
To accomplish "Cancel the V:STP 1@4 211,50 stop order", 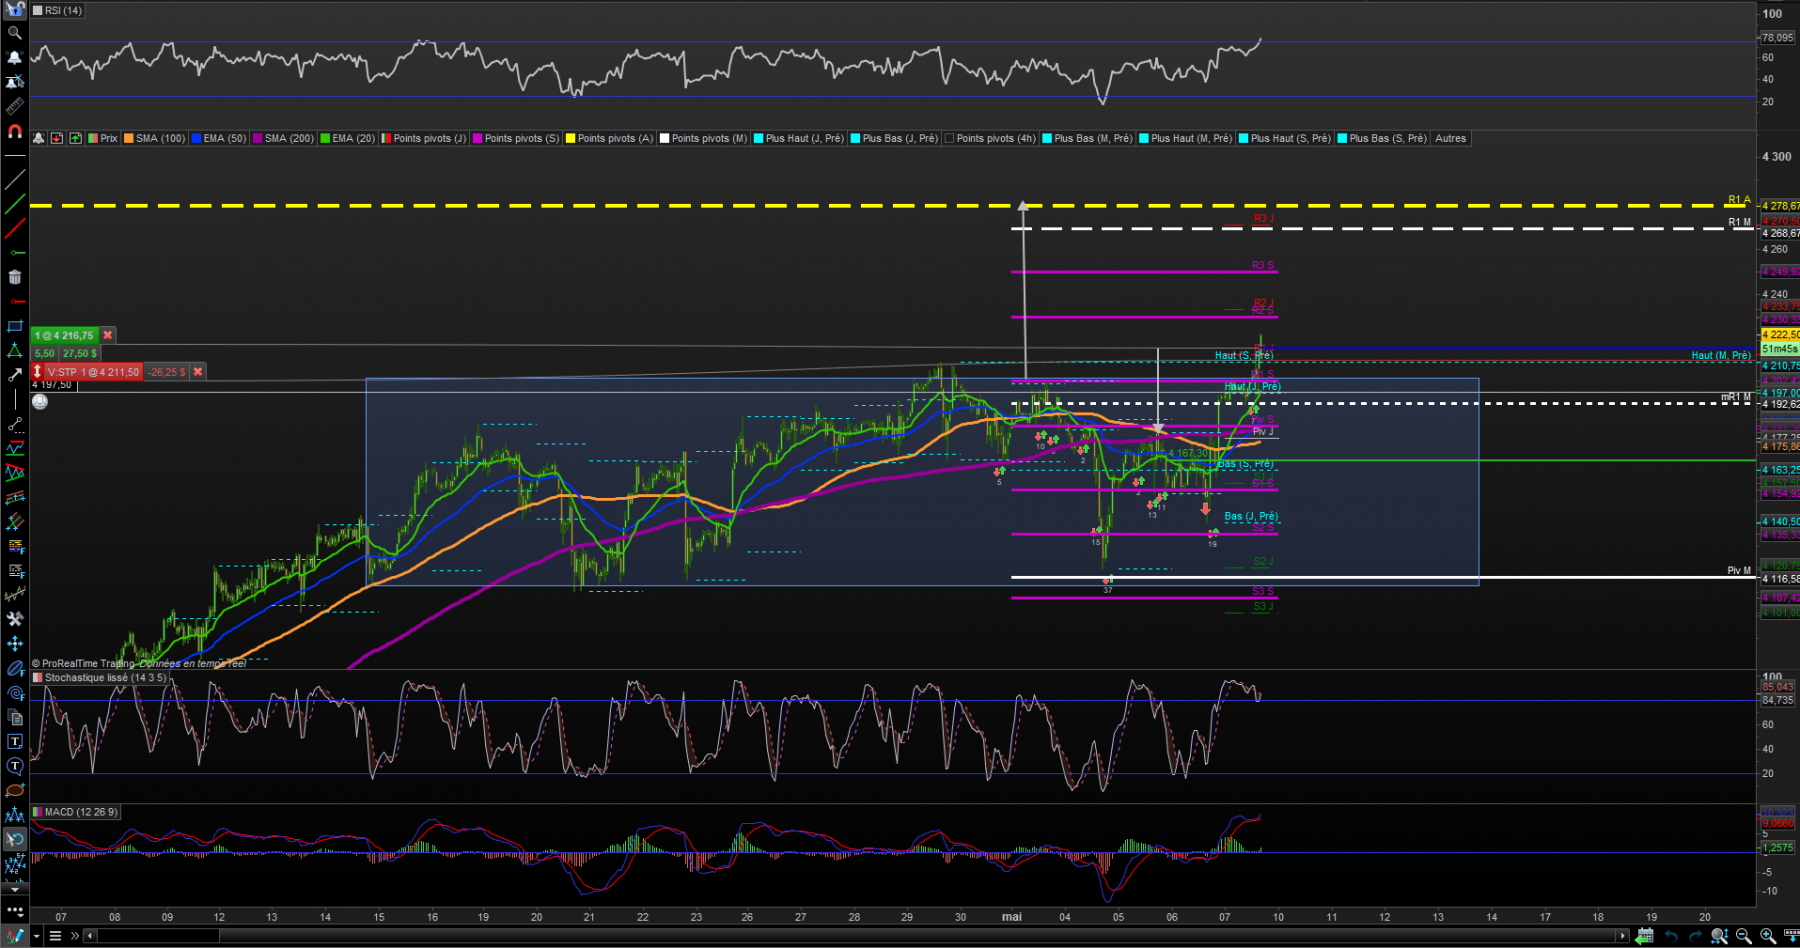I will click(198, 372).
